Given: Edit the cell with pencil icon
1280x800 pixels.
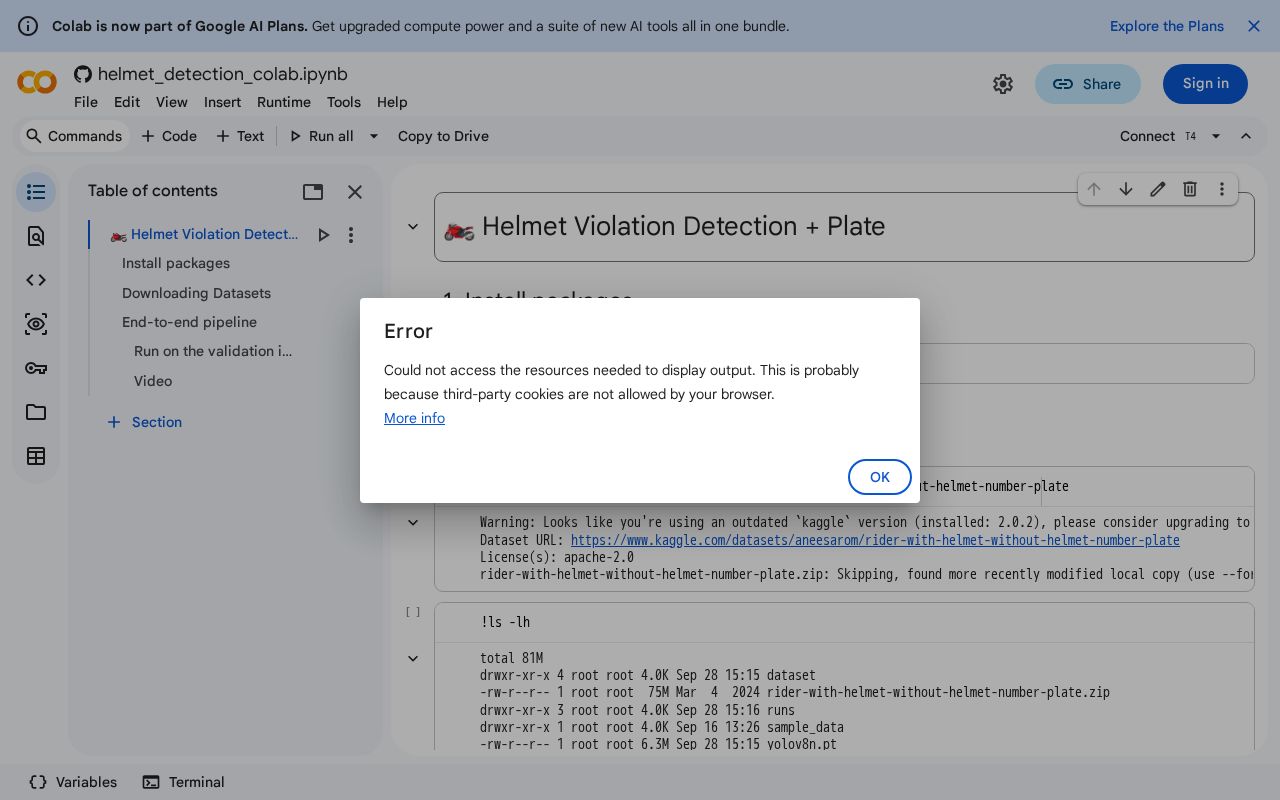Looking at the screenshot, I should (x=1158, y=189).
